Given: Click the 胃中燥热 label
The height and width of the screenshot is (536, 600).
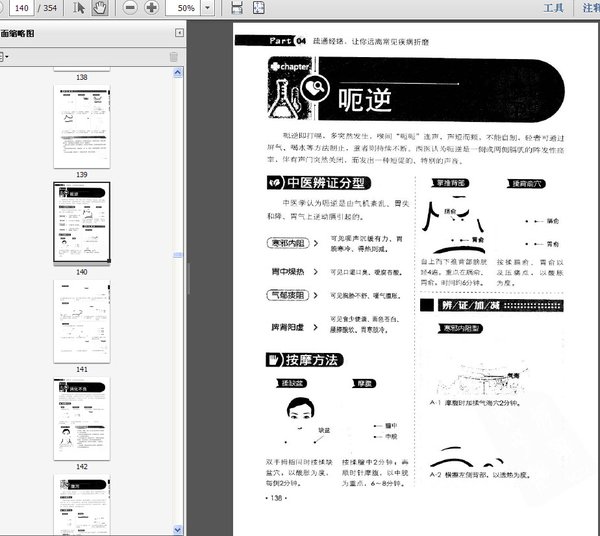Looking at the screenshot, I should [288, 272].
